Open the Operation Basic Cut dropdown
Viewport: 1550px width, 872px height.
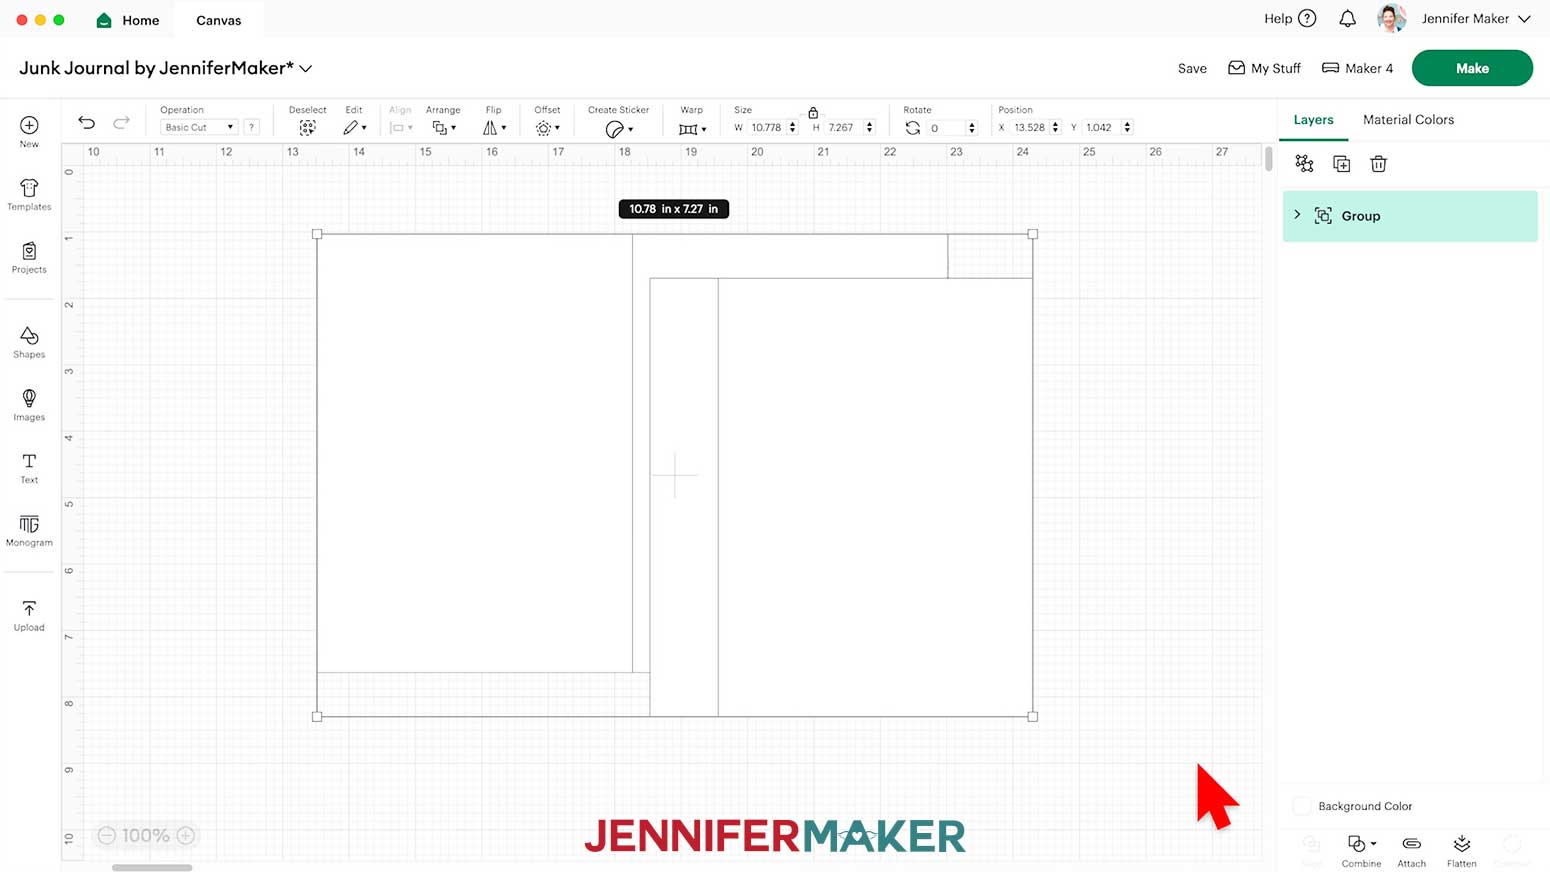tap(198, 127)
